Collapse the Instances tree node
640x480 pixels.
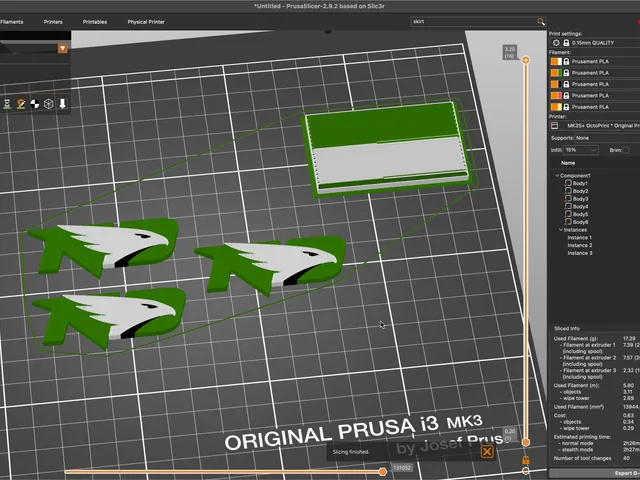pos(561,230)
